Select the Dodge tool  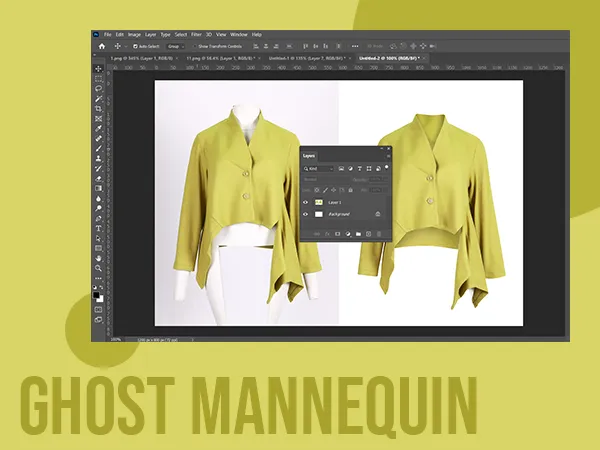coord(98,209)
